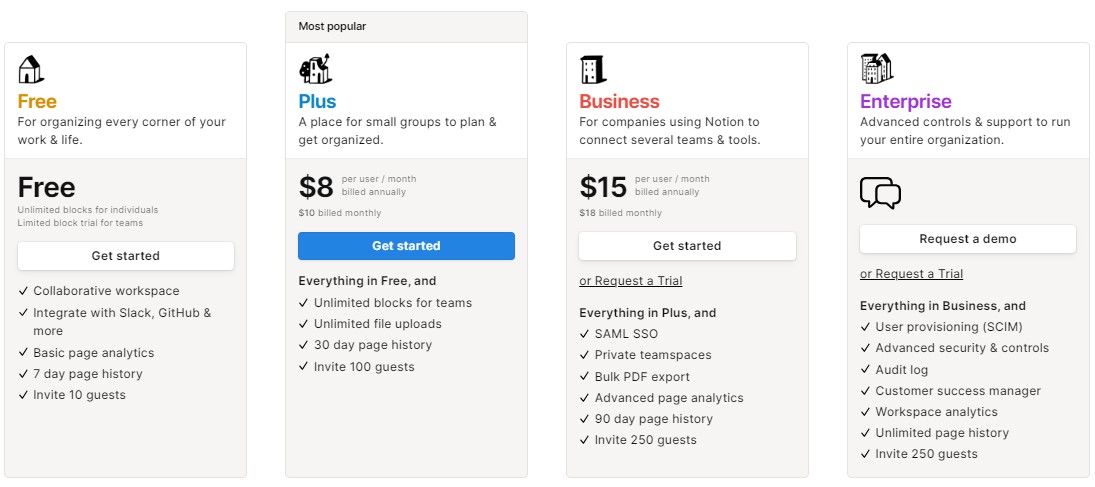Open Enterprise plan's Request a Trial link
Viewport: 1095px width, 487px height.
tap(911, 274)
